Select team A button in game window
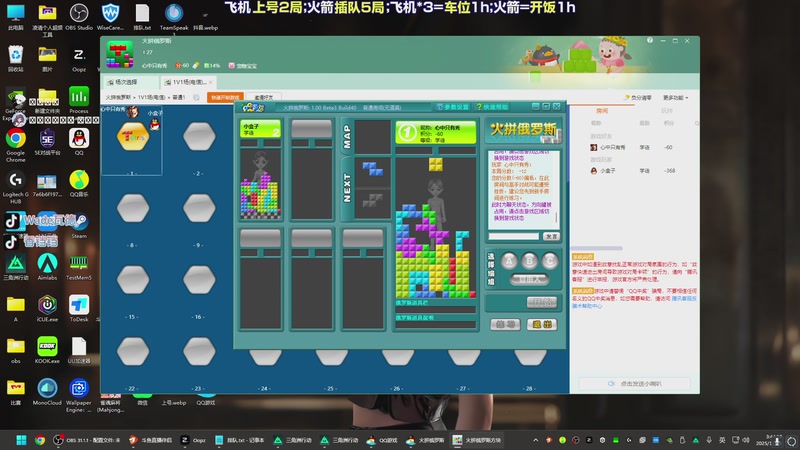The height and width of the screenshot is (450, 800). point(509,261)
